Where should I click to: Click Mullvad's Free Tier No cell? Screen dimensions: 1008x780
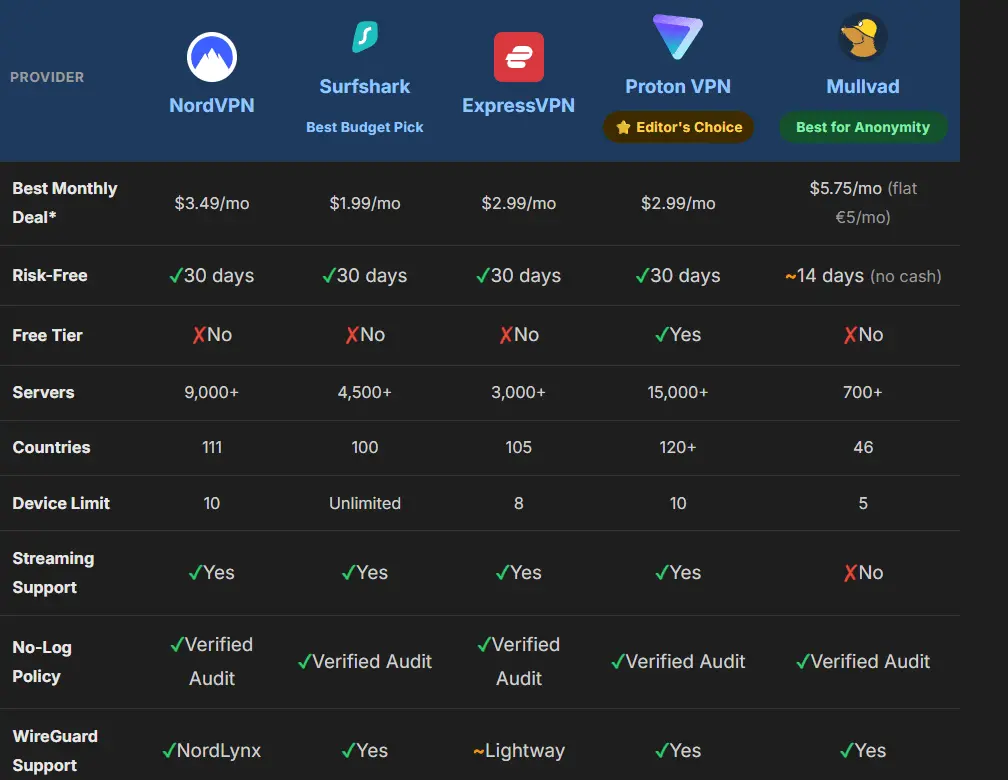coord(863,334)
